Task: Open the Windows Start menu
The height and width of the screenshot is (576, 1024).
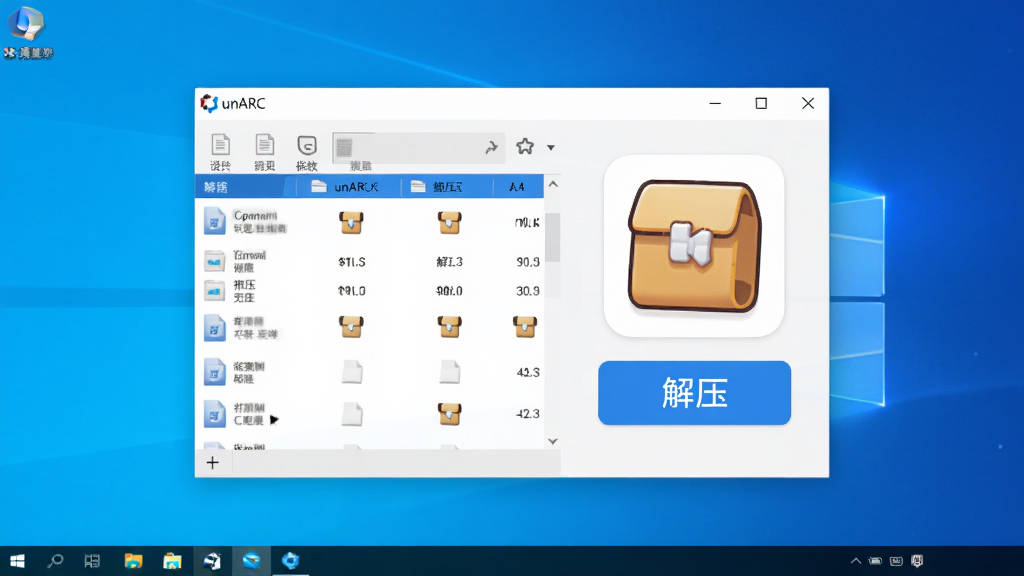Action: (x=18, y=561)
